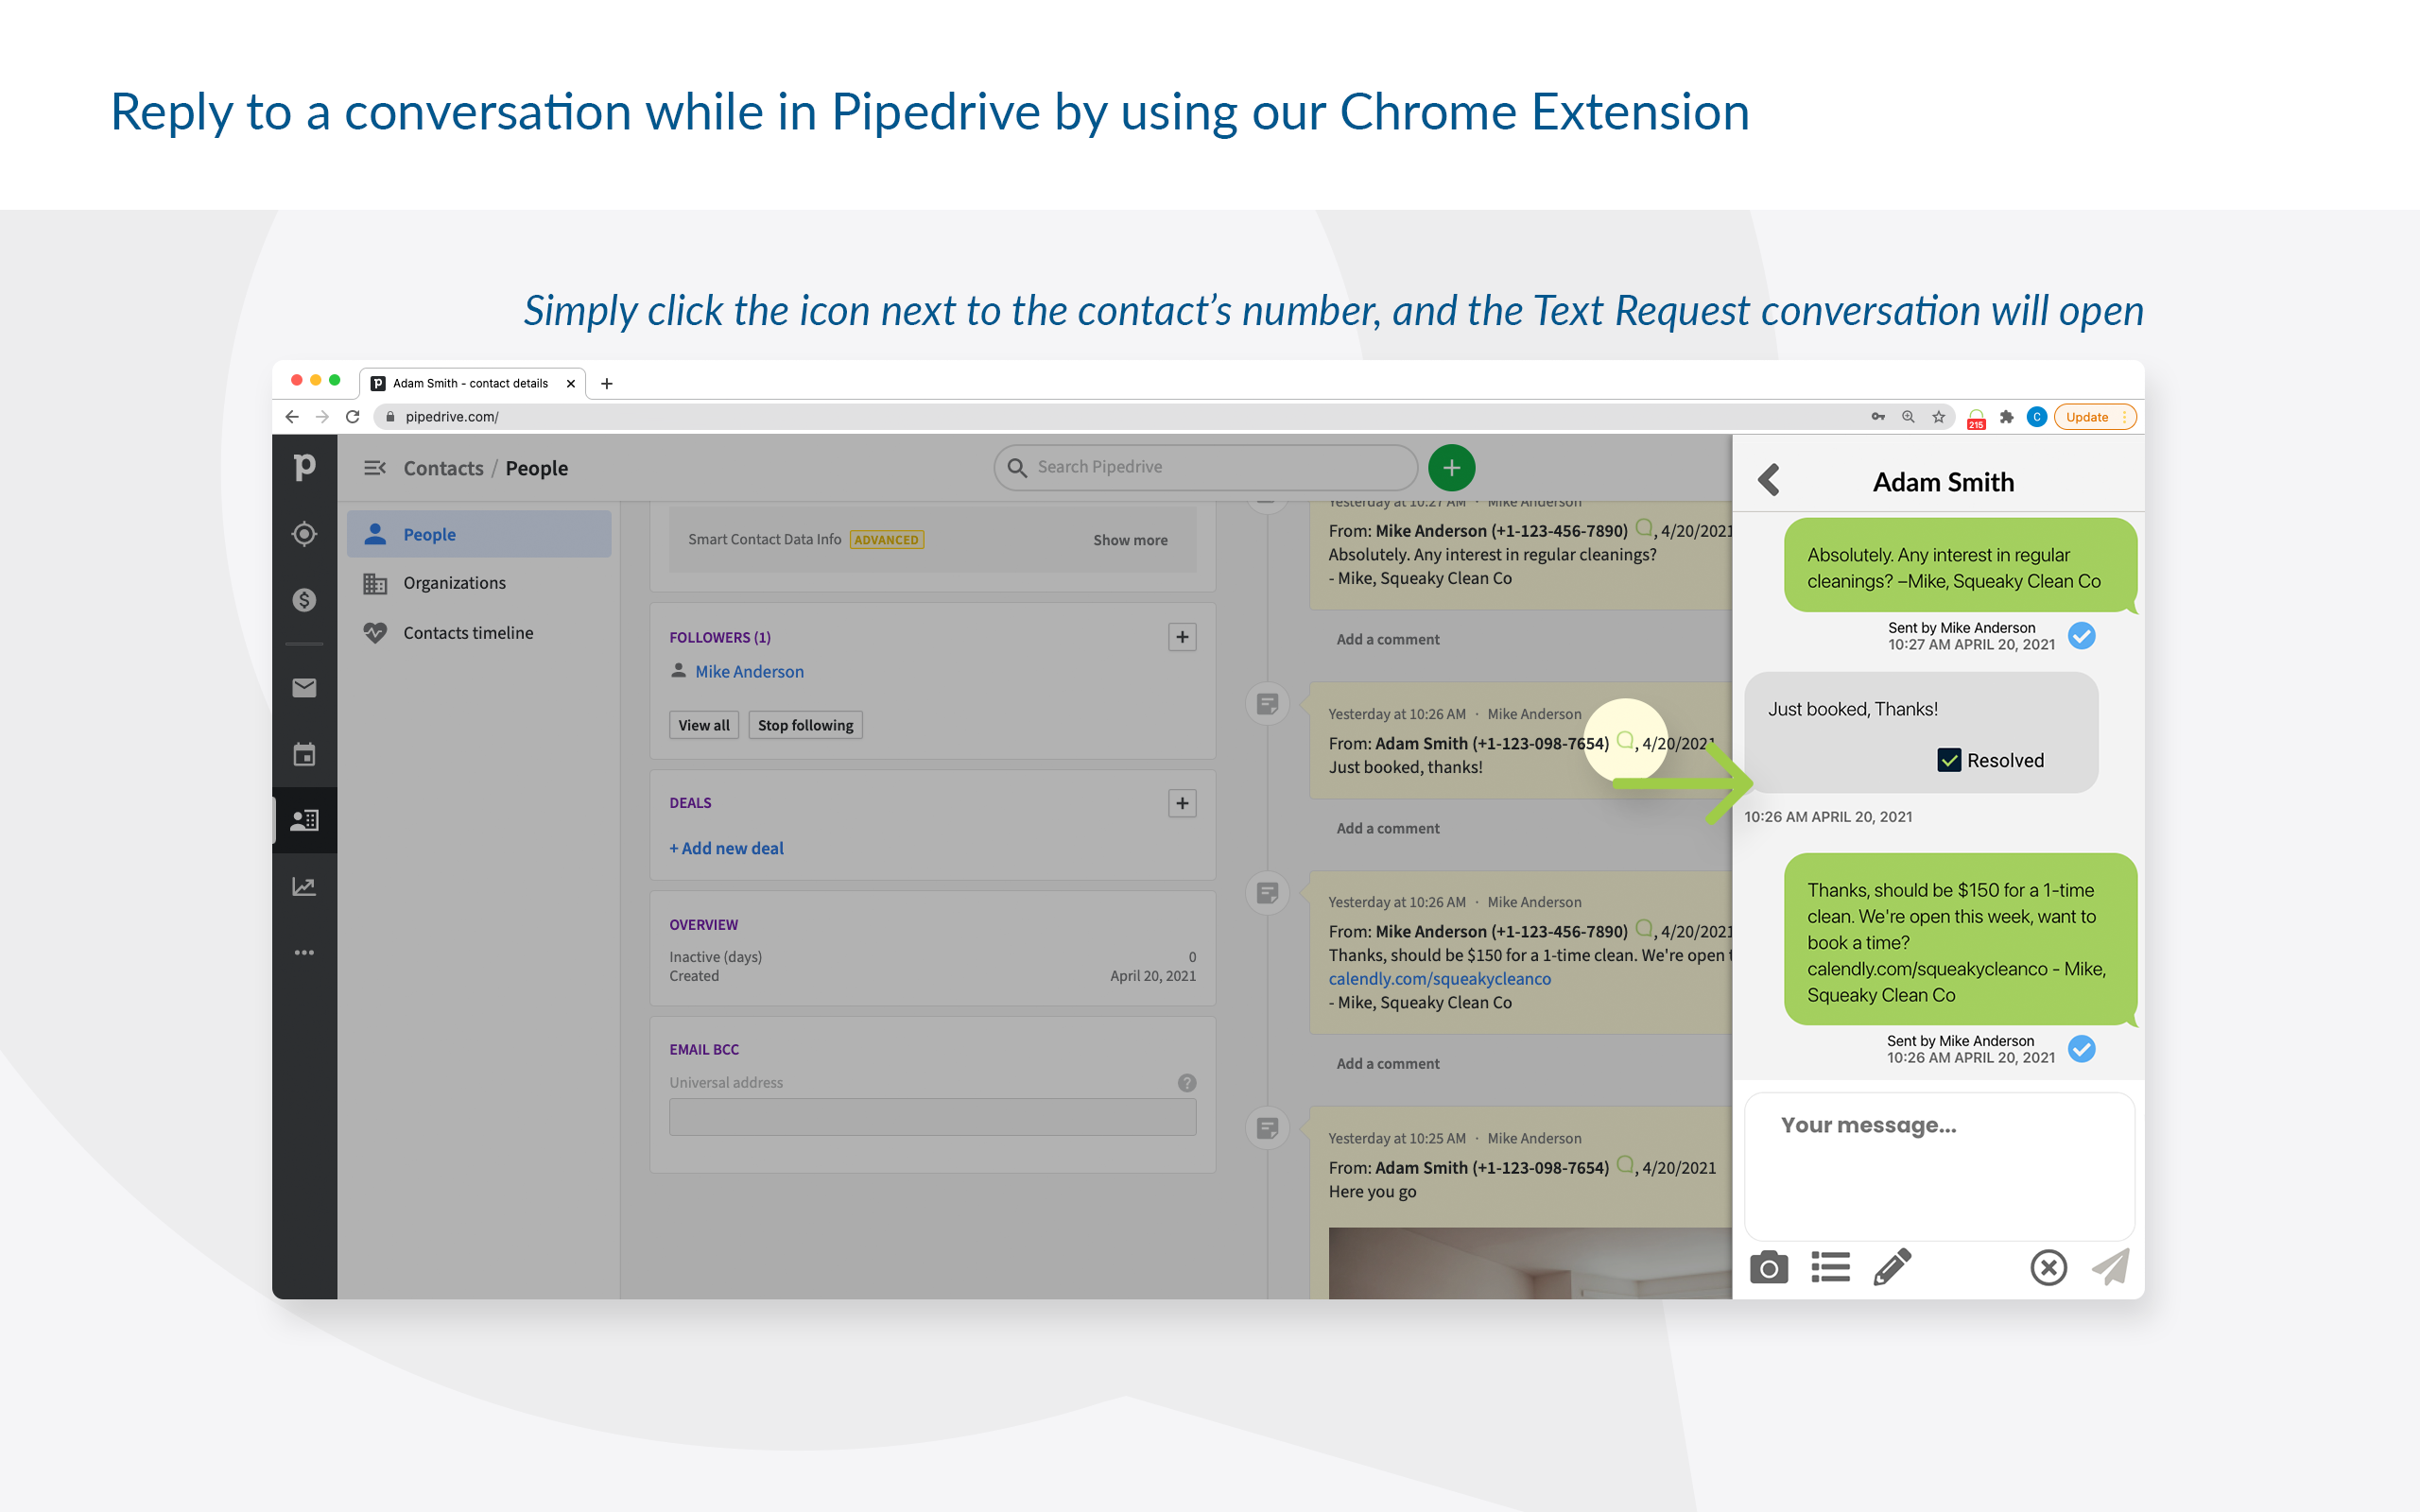This screenshot has width=2420, height=1512.
Task: Open Chrome extensions puzzle icon
Action: click(2006, 417)
